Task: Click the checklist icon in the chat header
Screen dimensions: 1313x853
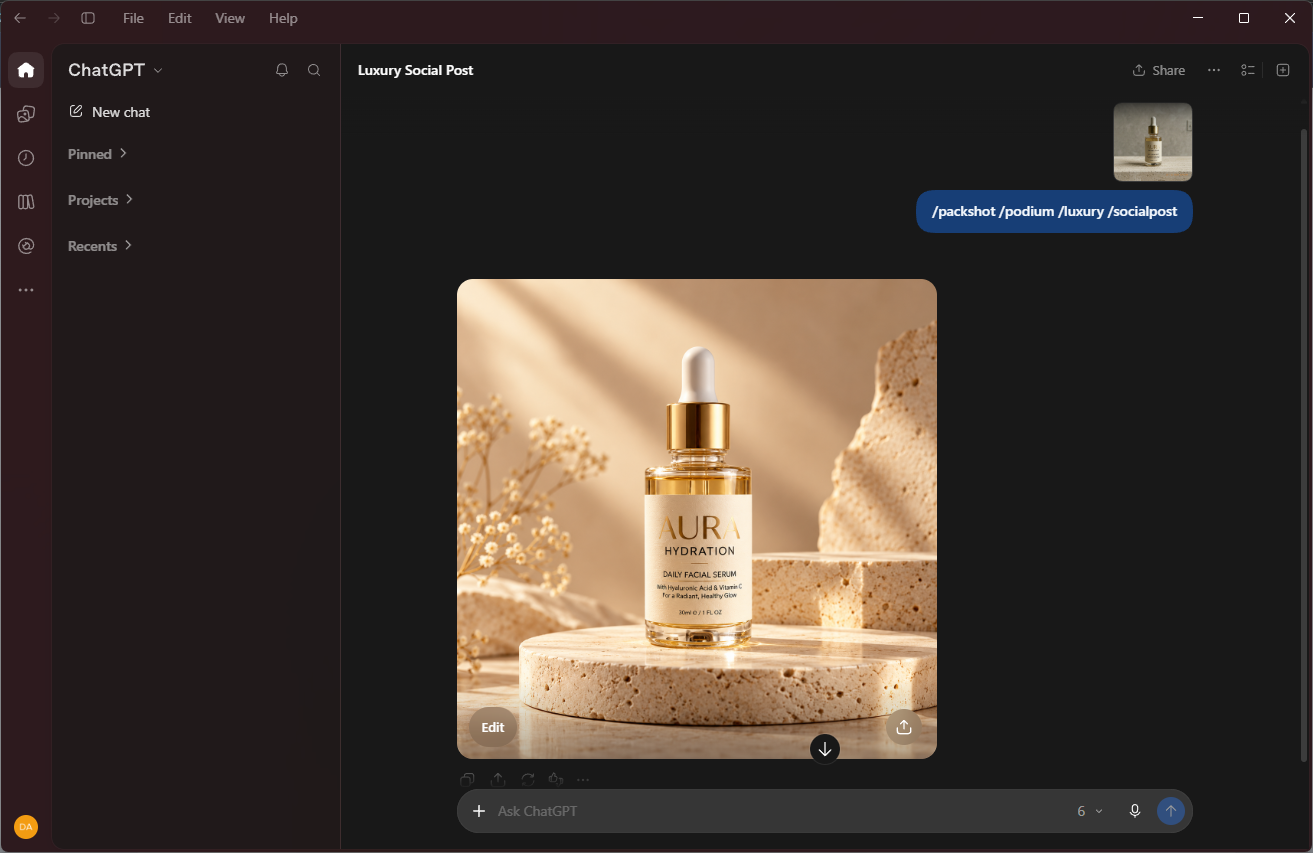Action: (x=1248, y=70)
